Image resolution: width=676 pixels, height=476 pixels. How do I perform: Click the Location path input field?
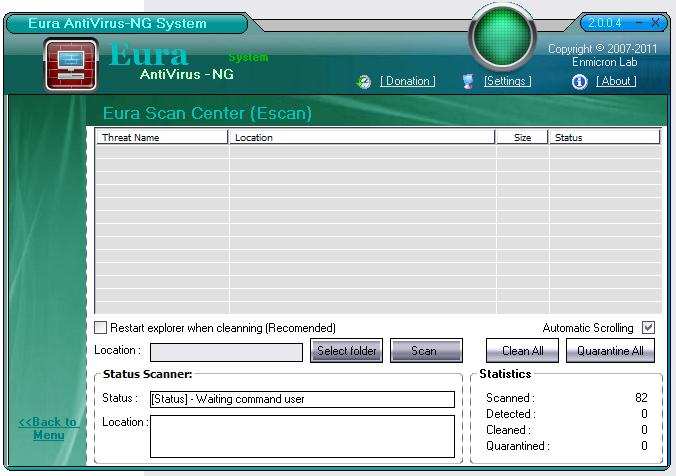pos(226,352)
